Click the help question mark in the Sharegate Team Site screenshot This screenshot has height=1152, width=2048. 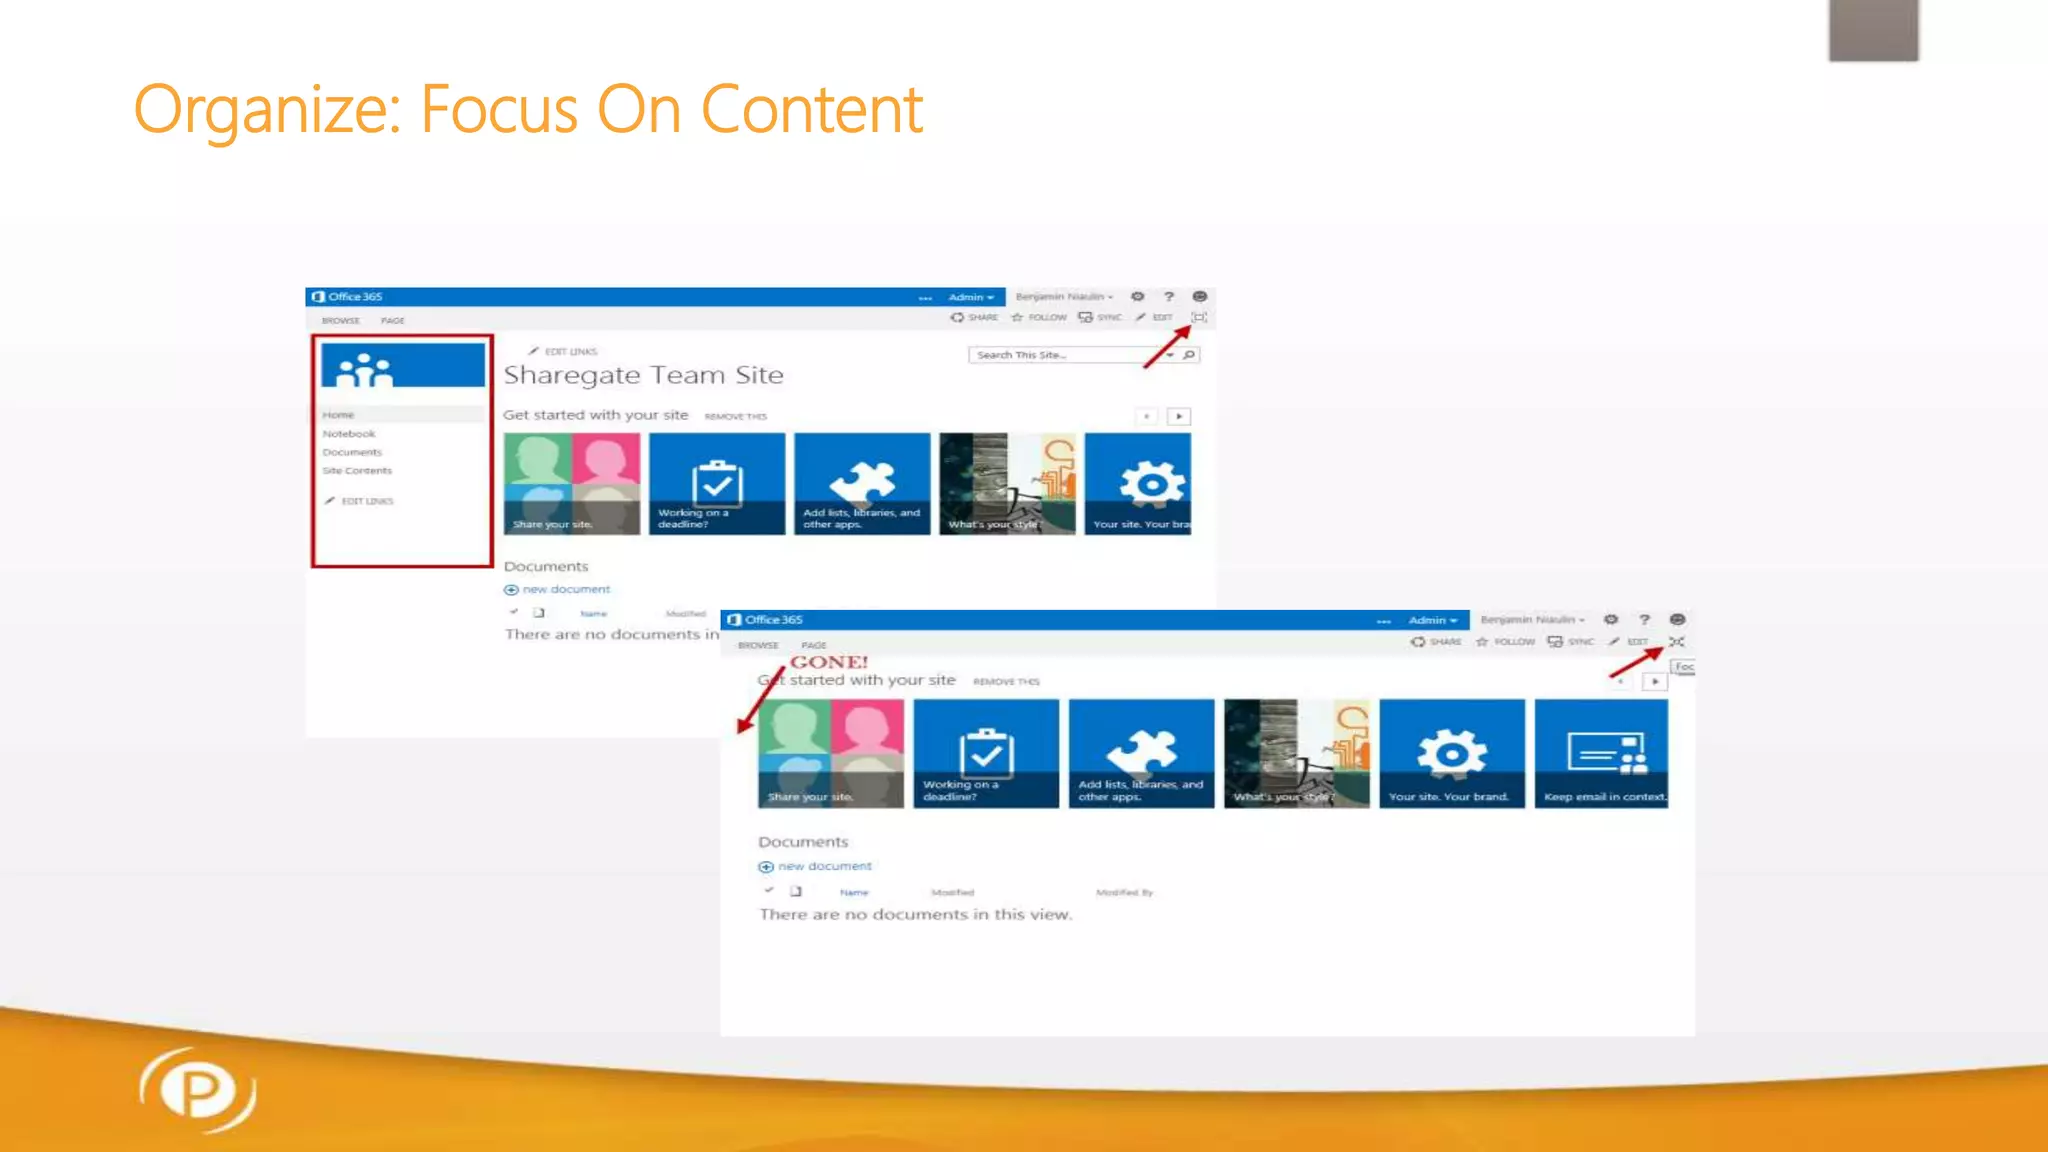[x=1168, y=297]
